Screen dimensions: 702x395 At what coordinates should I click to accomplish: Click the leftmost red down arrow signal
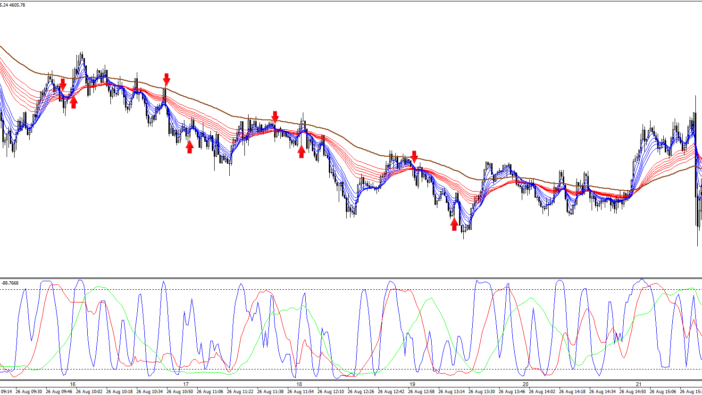(x=63, y=85)
